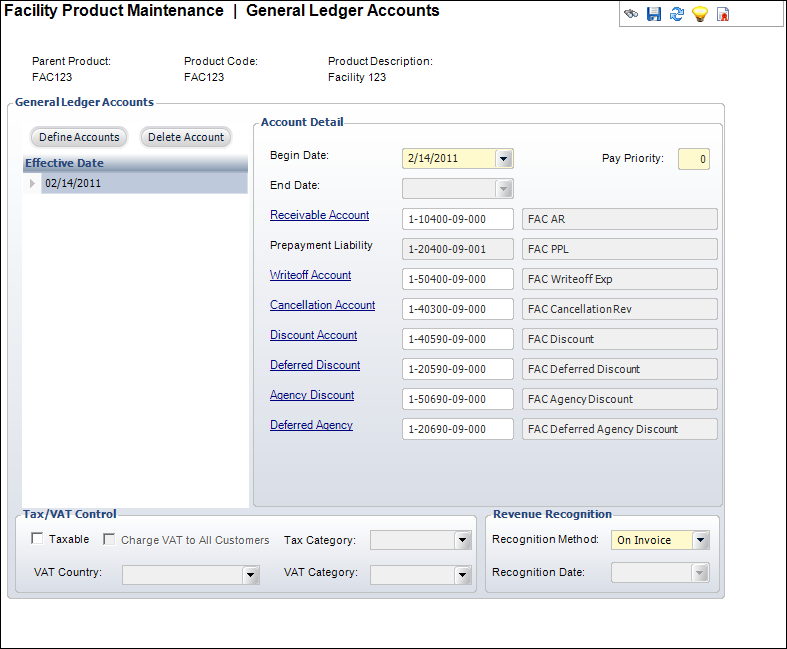Toggle Charge VAT to All Customers checkbox
Viewport: 787px width, 649px height.
pyautogui.click(x=109, y=539)
